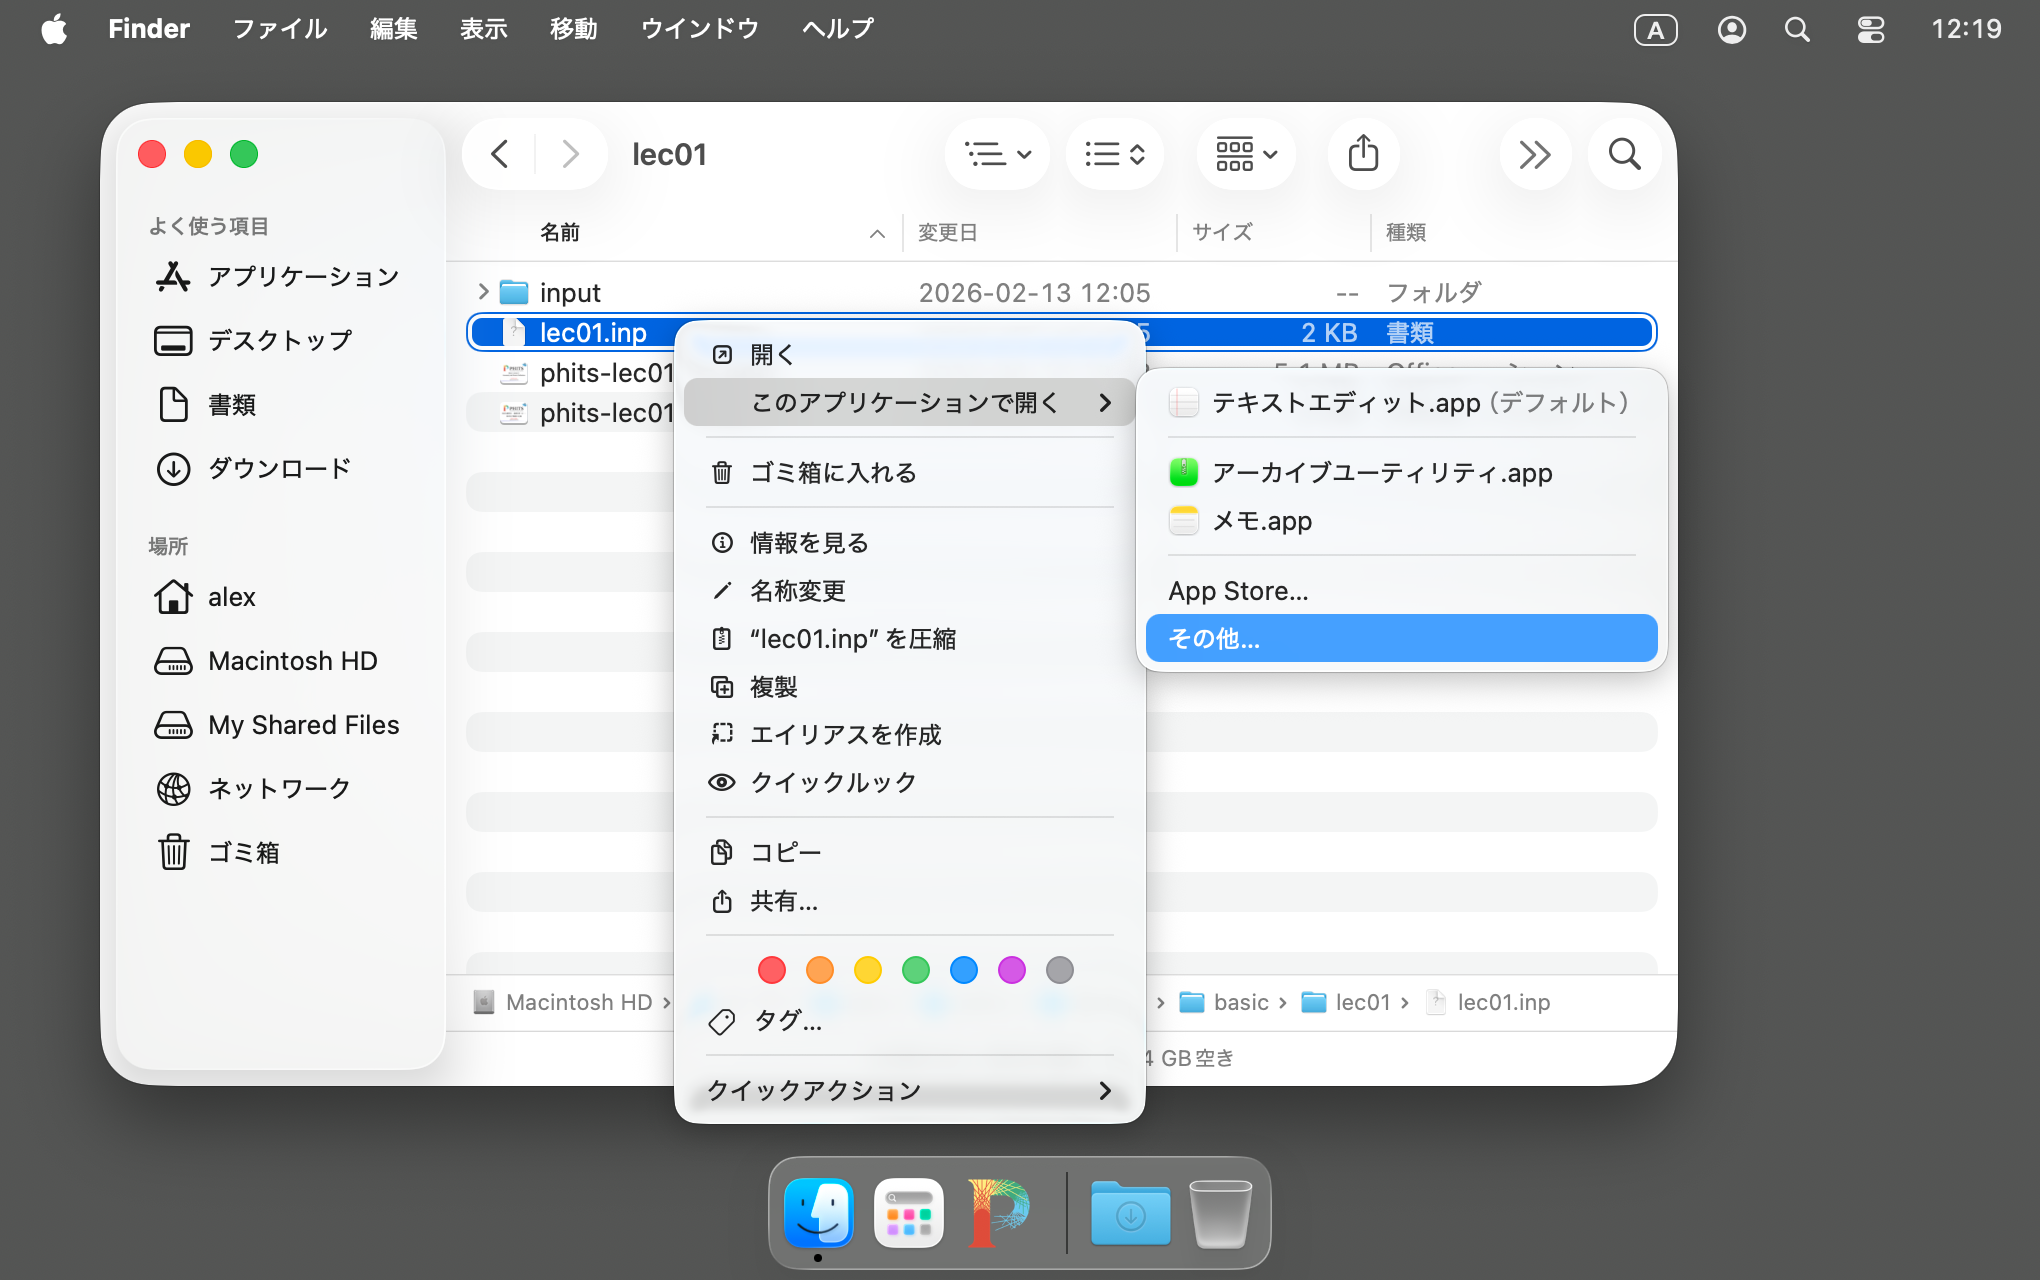This screenshot has width=2040, height=1280.
Task: Click App Store... in the submenu
Action: pyautogui.click(x=1238, y=591)
